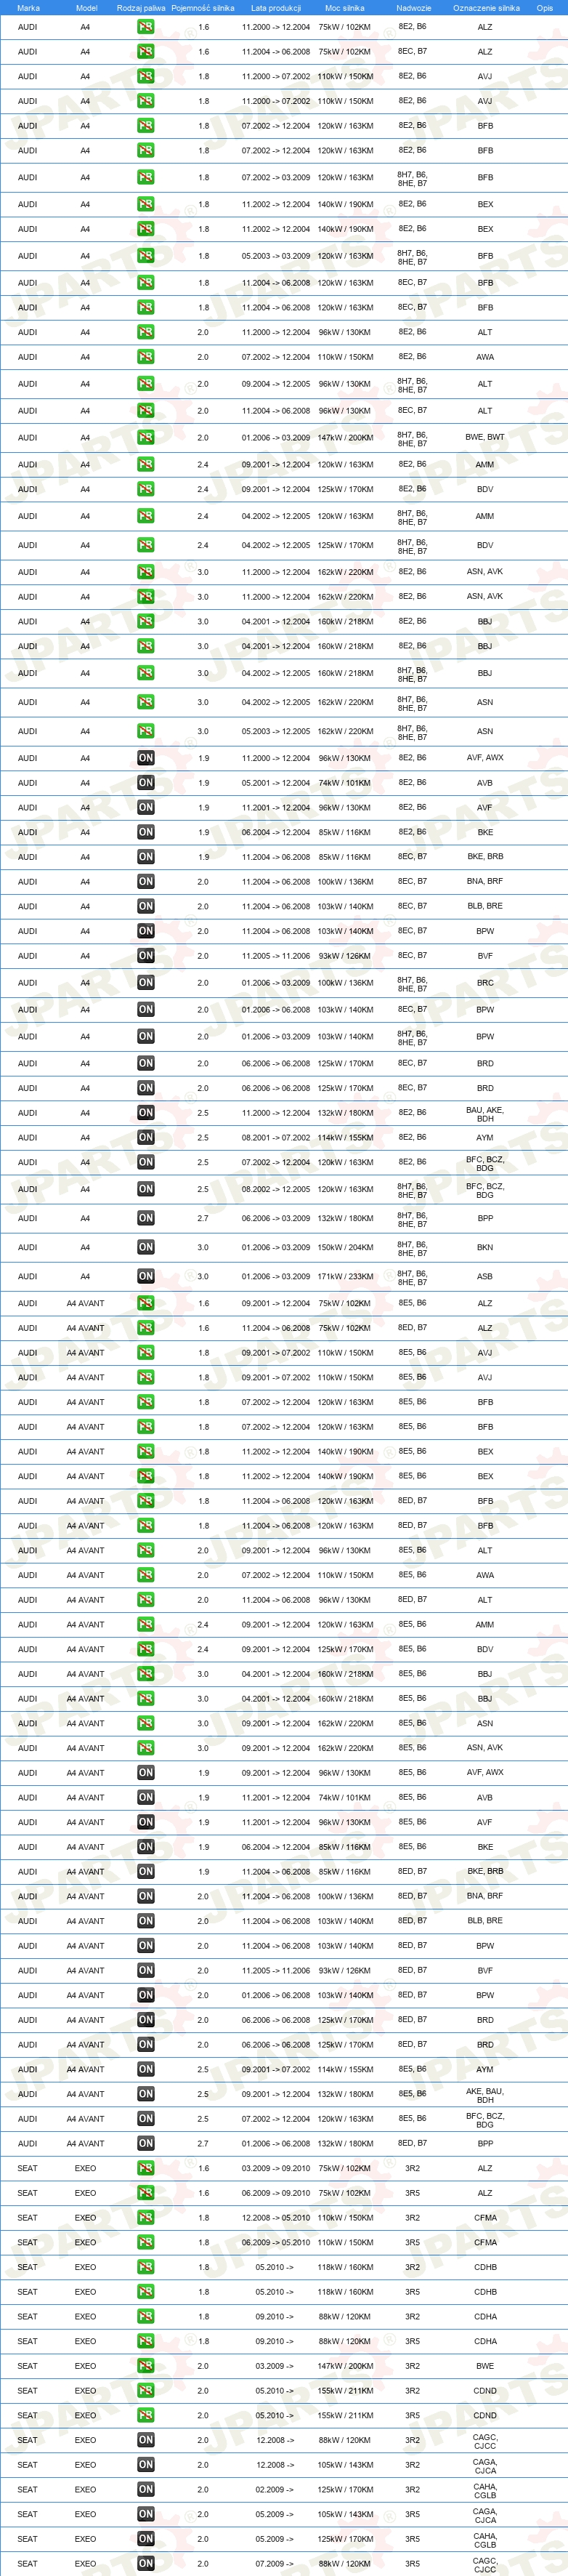Click petrol icon in A4 Avant 1.6 8E5 ALZ row
This screenshot has height=2576, width=568.
[146, 1304]
